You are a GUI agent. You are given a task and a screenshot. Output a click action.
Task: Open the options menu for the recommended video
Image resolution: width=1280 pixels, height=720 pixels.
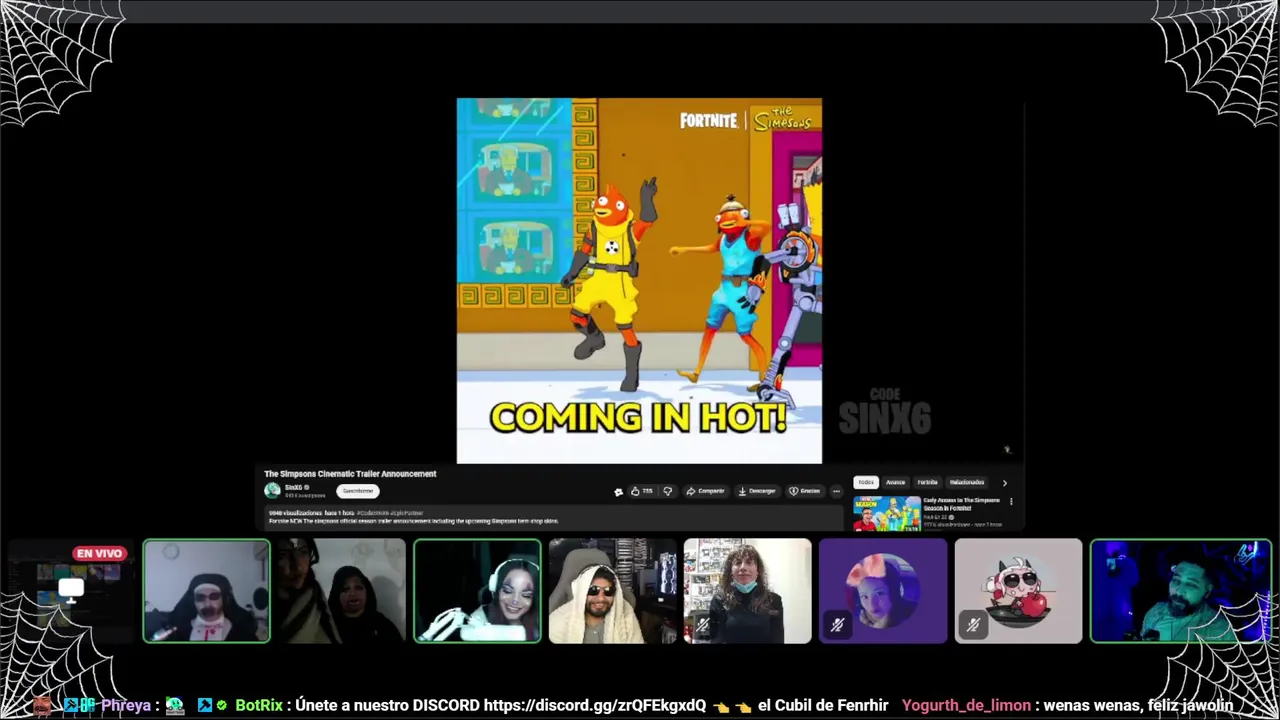(x=1011, y=502)
